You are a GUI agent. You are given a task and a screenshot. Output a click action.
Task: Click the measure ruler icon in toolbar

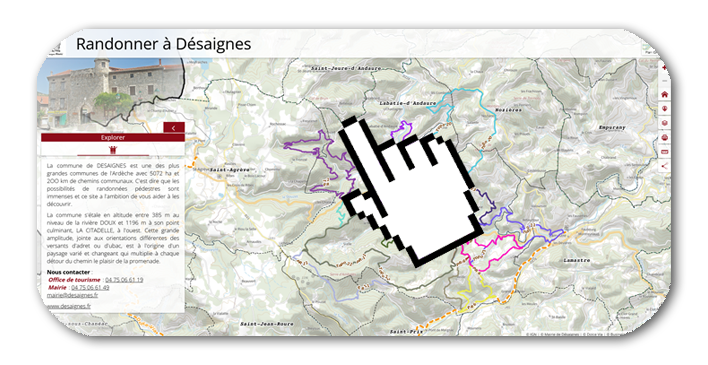point(665,152)
